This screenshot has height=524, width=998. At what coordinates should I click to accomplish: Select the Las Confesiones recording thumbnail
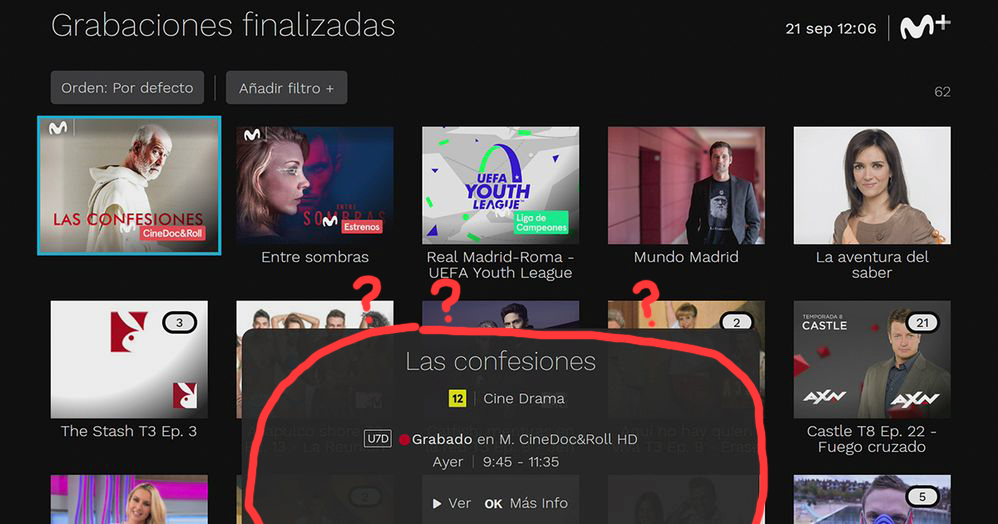tap(129, 185)
